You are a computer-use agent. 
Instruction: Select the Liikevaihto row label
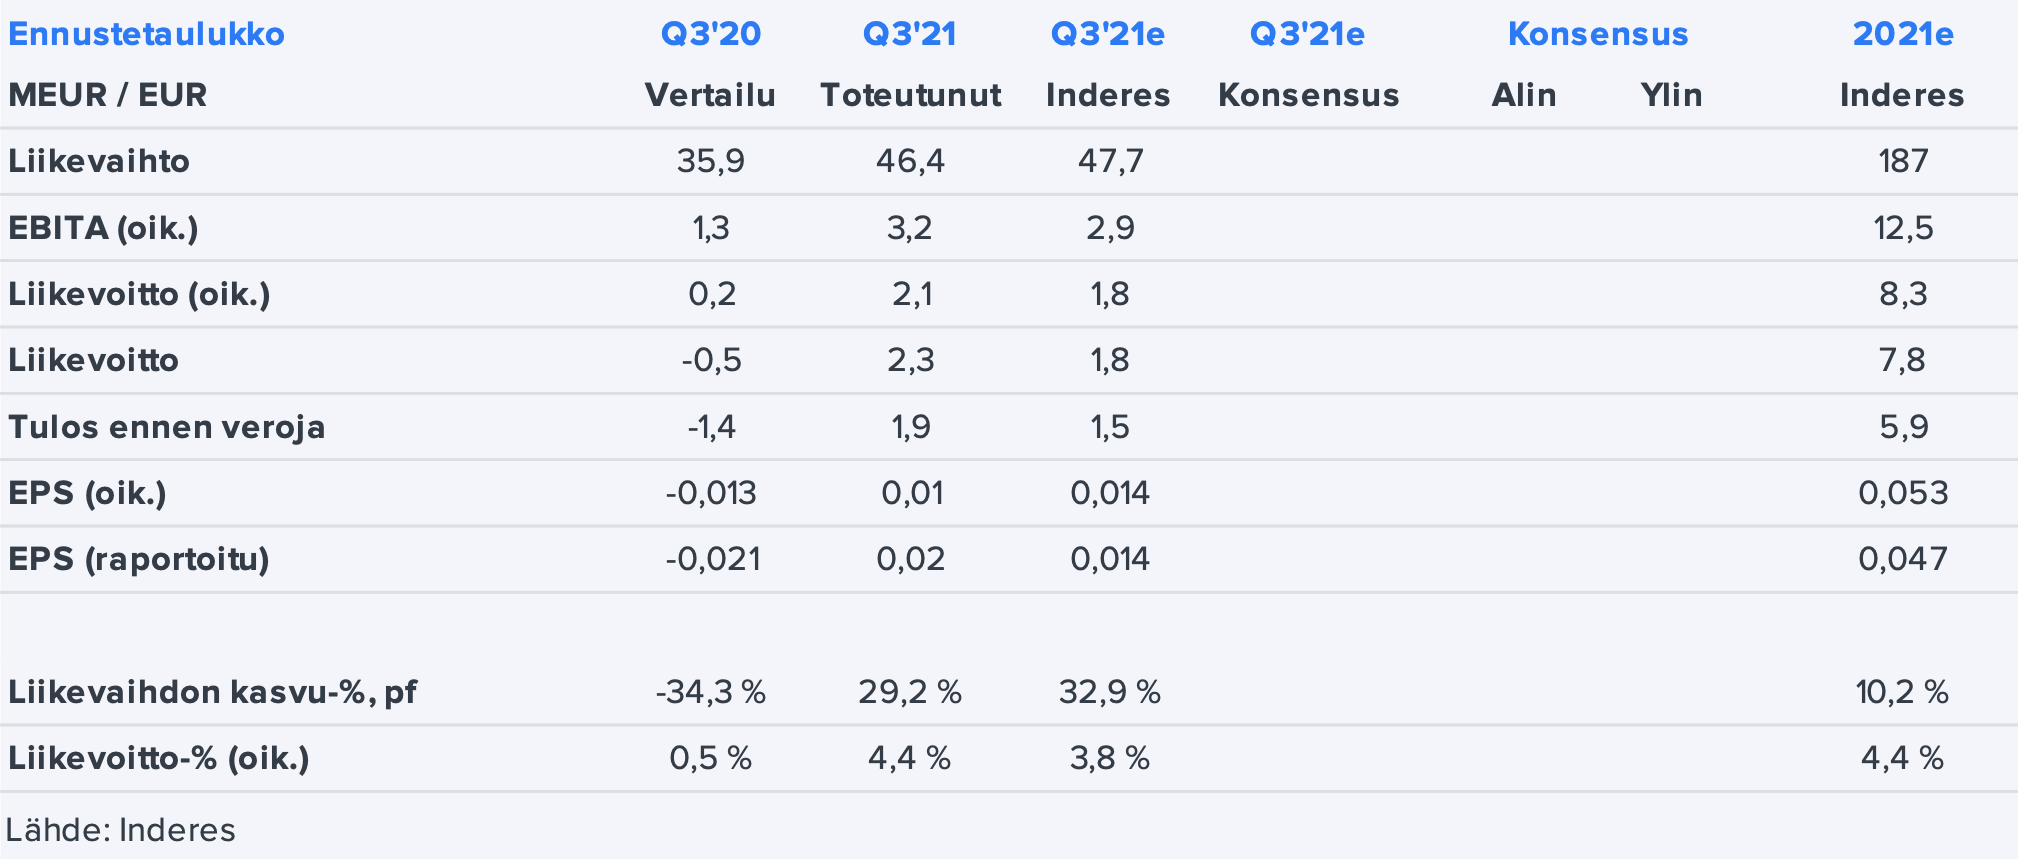(x=99, y=161)
